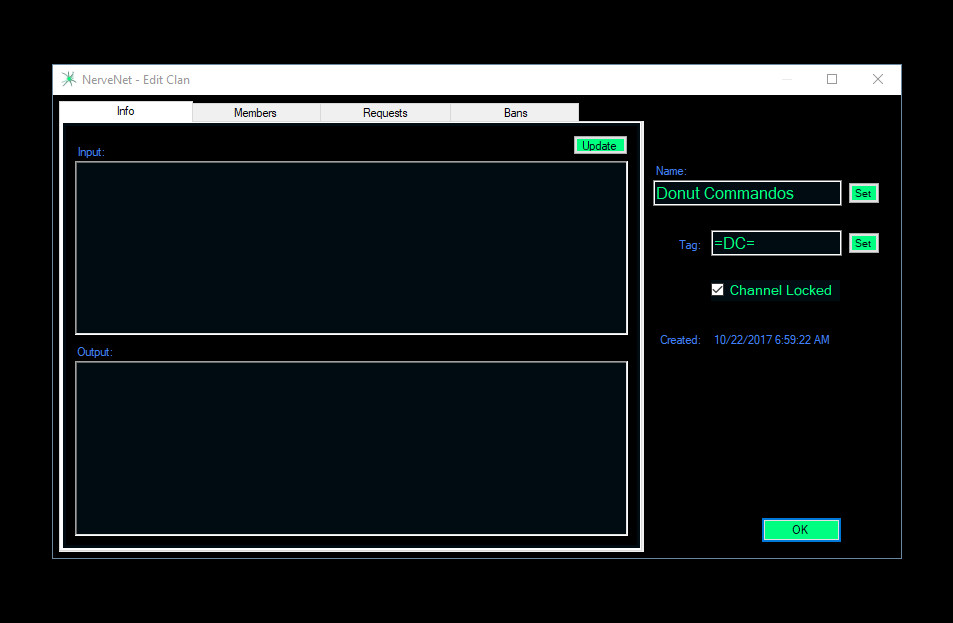Click the Name field containing Donut Commandos
The width and height of the screenshot is (953, 623).
coord(747,193)
